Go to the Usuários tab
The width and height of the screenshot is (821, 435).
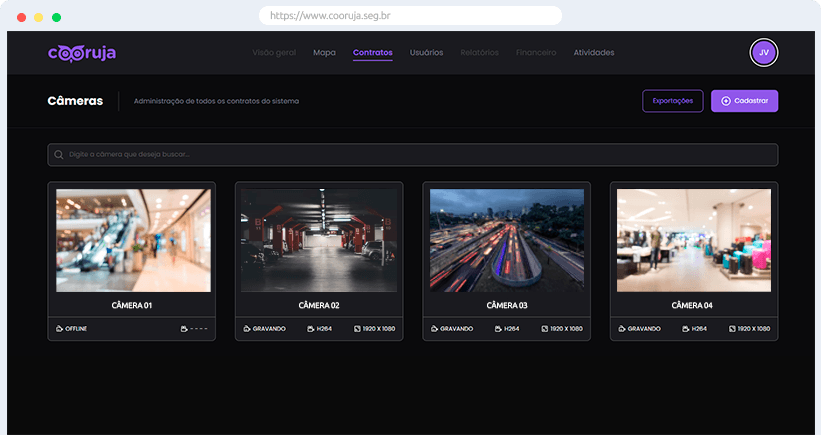tap(426, 53)
